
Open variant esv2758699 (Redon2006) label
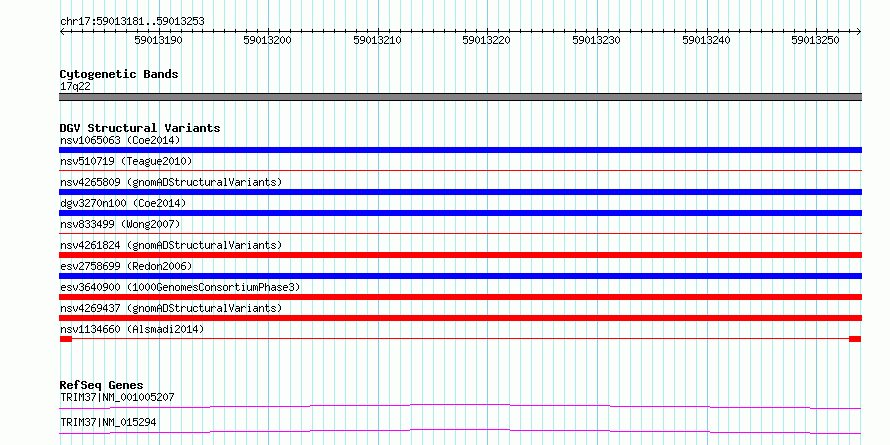pyautogui.click(x=126, y=266)
